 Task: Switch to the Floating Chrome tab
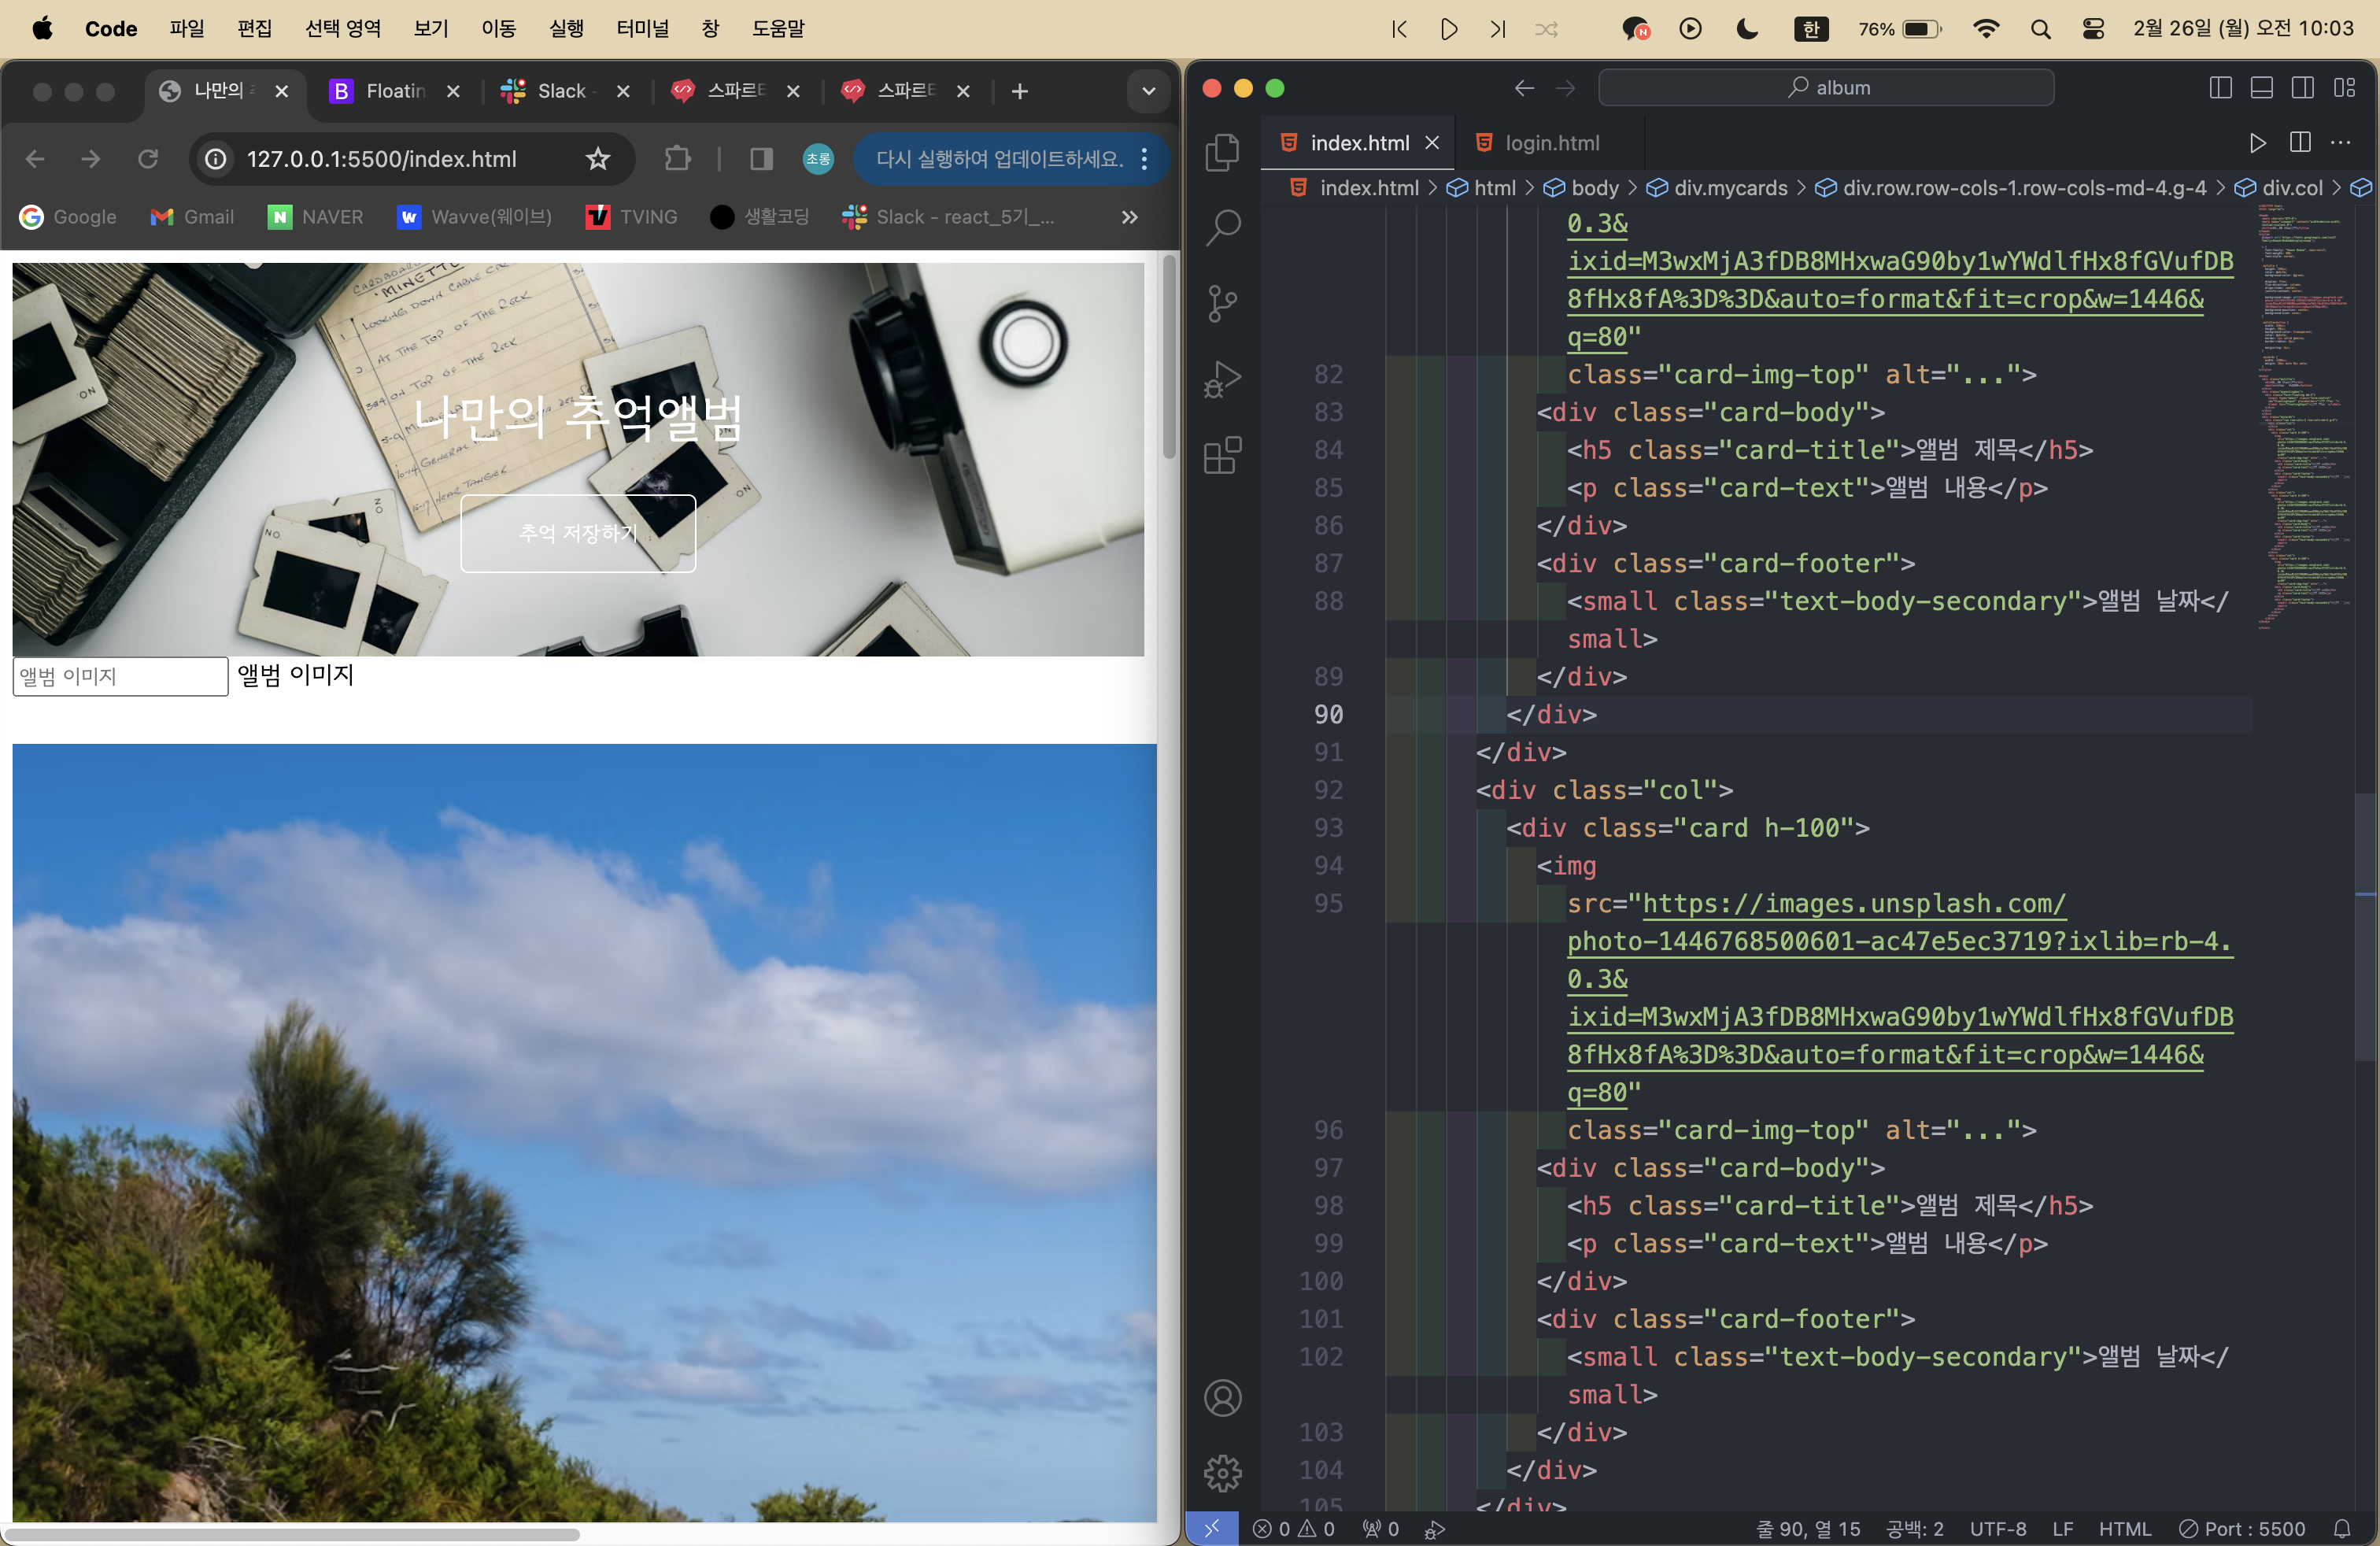[396, 92]
